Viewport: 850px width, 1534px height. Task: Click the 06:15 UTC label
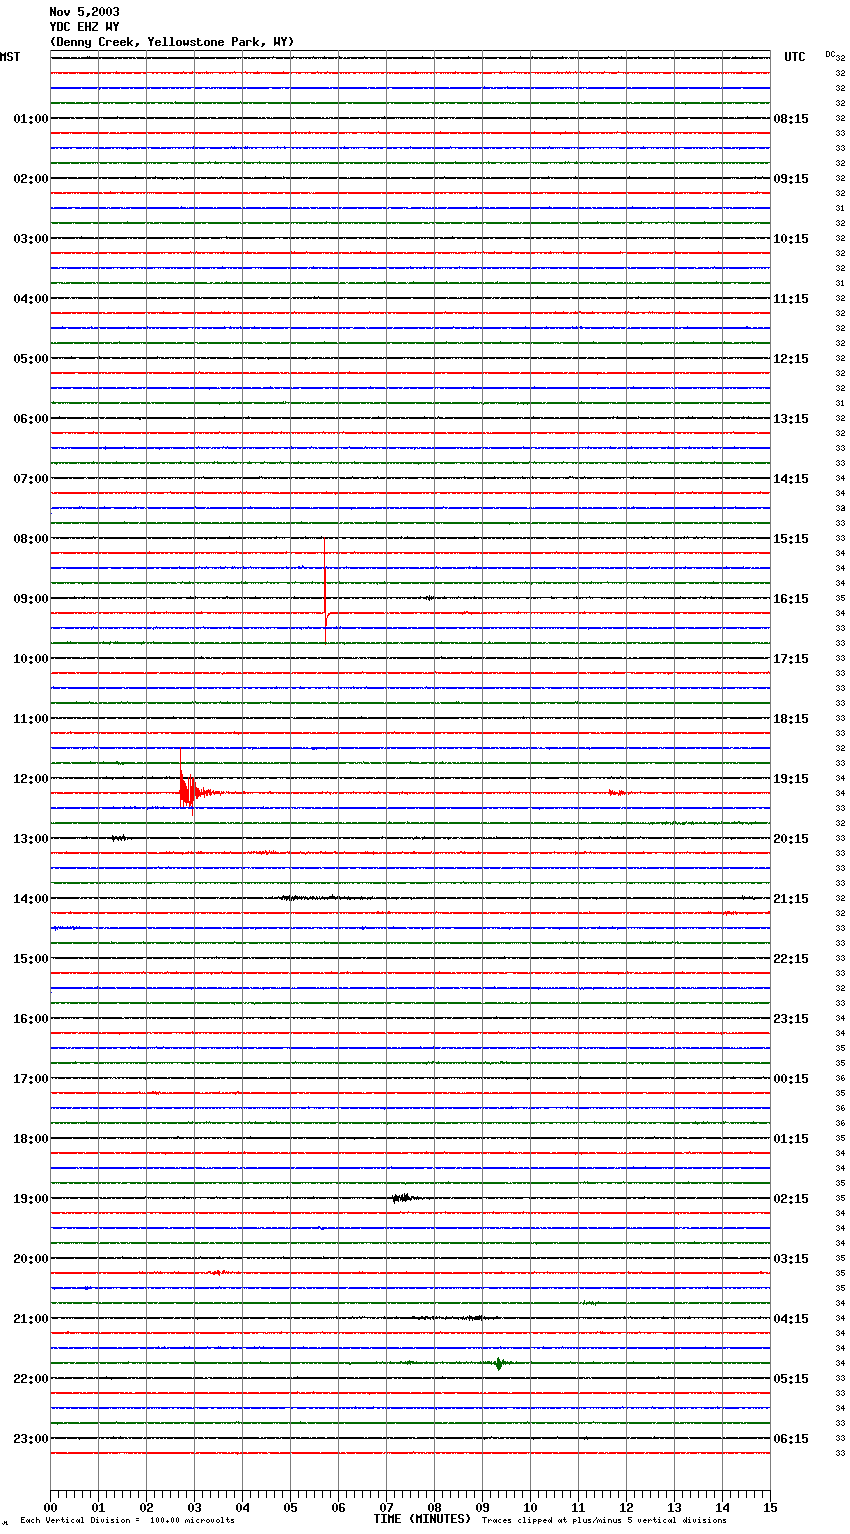click(x=791, y=1439)
